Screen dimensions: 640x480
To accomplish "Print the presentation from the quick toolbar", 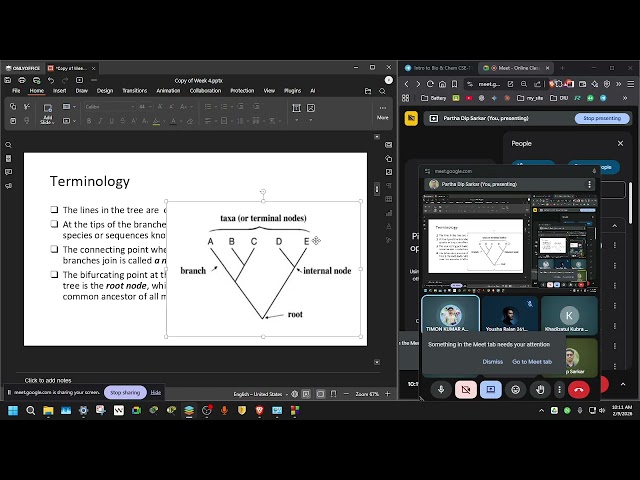I will coord(22,80).
